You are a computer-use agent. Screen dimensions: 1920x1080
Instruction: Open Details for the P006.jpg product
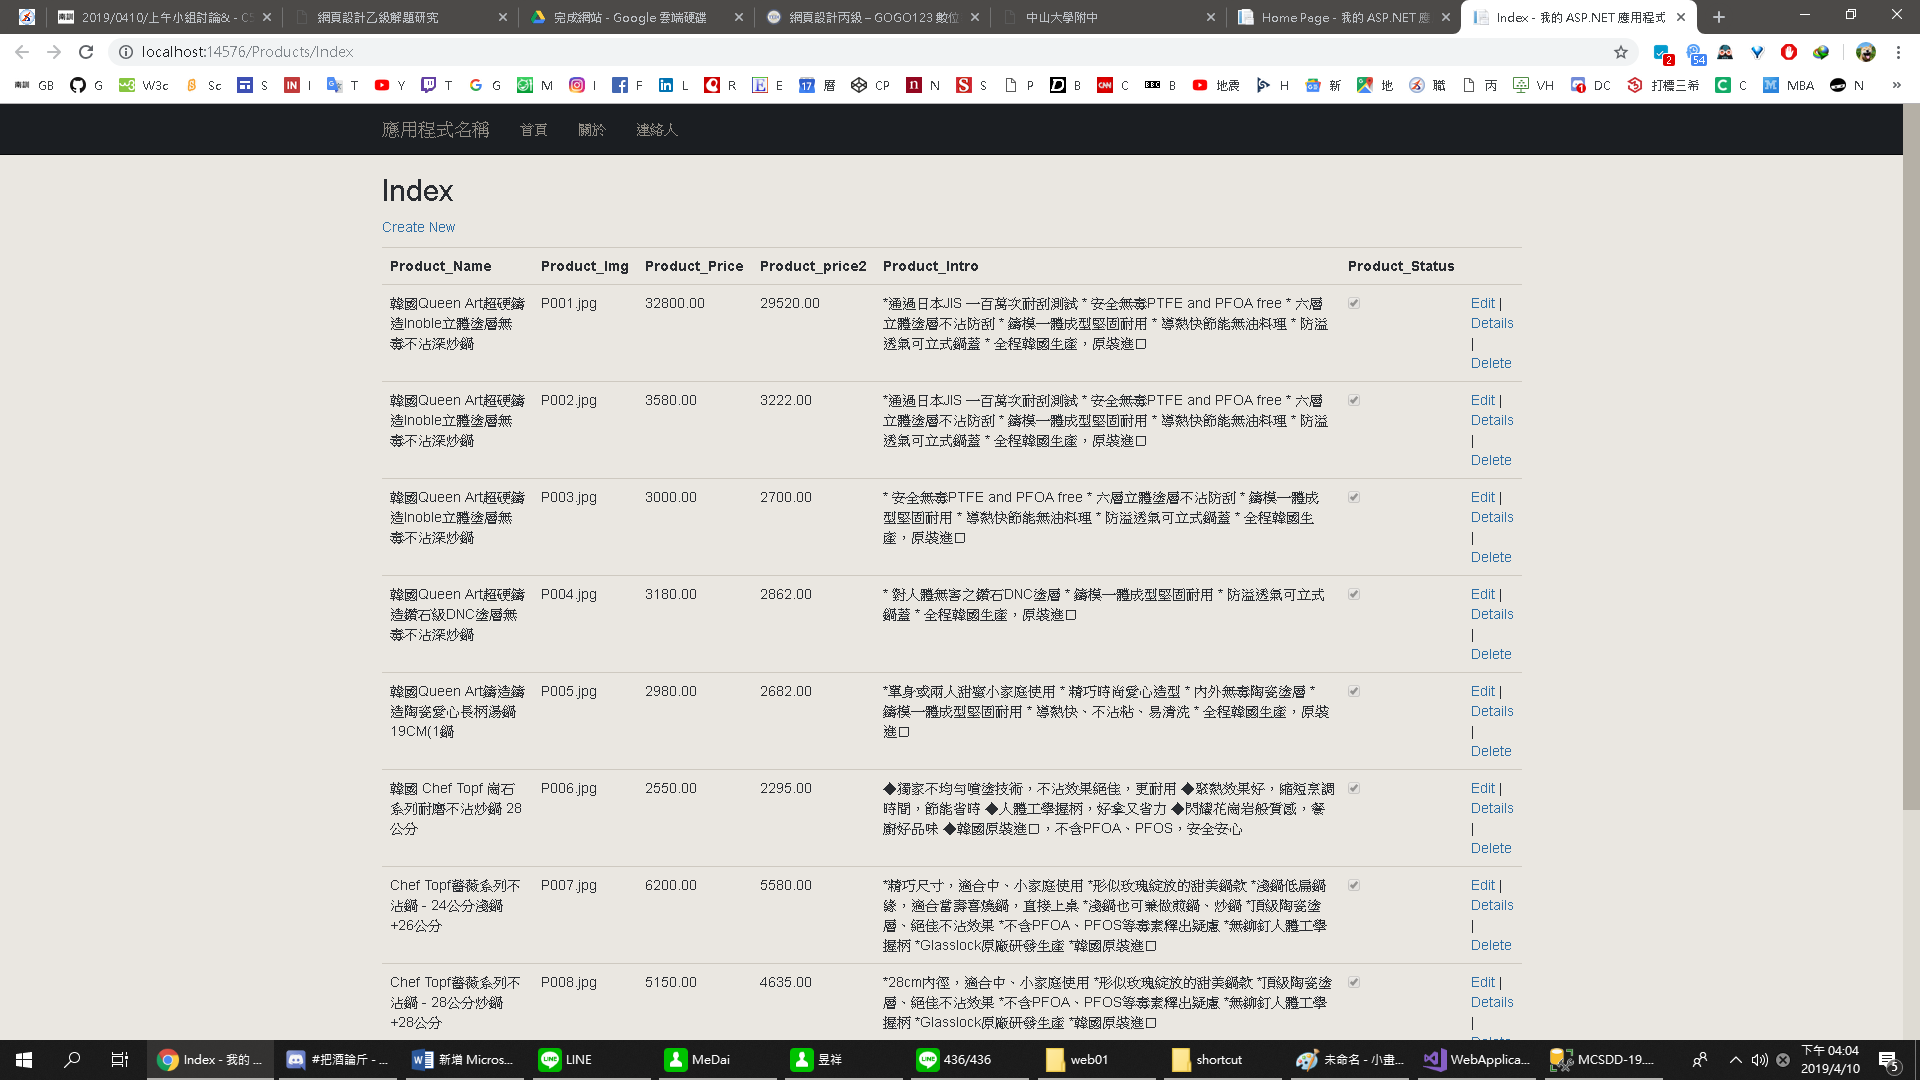(1492, 808)
